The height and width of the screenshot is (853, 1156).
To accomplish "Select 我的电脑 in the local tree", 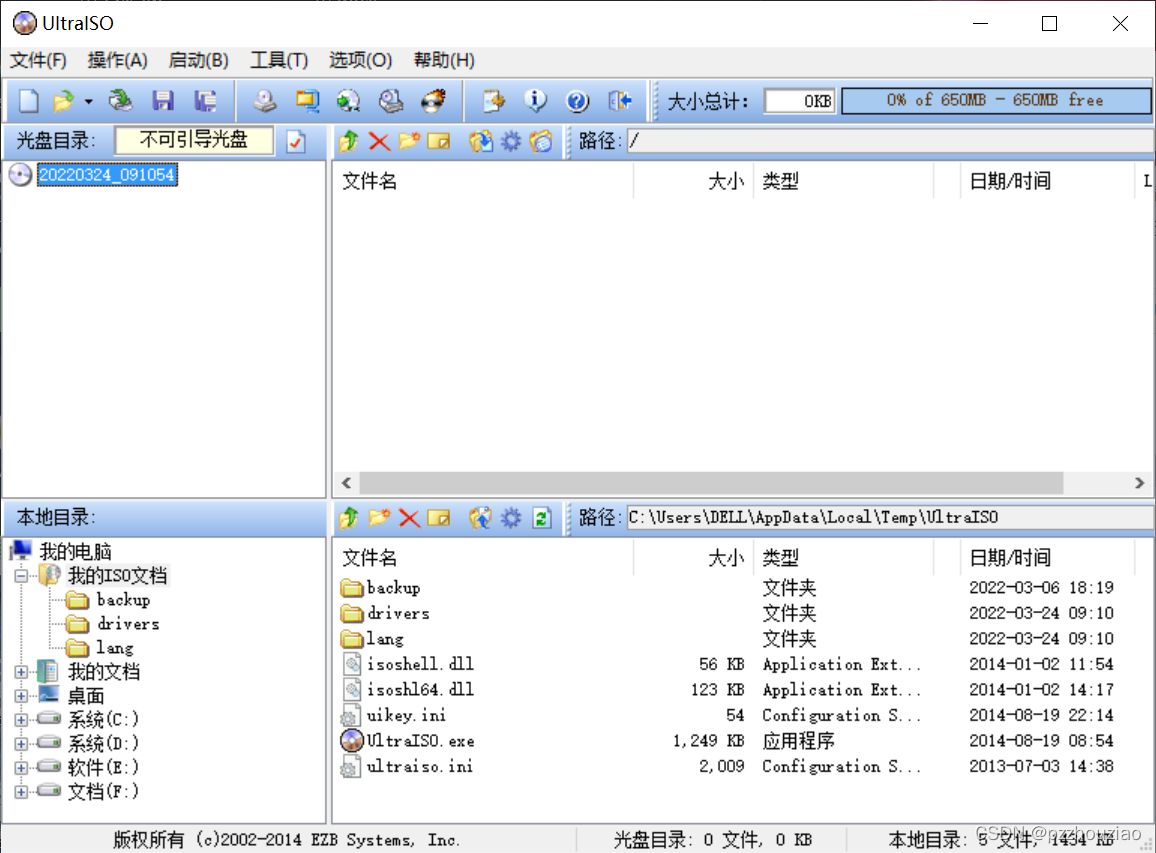I will coord(75,551).
